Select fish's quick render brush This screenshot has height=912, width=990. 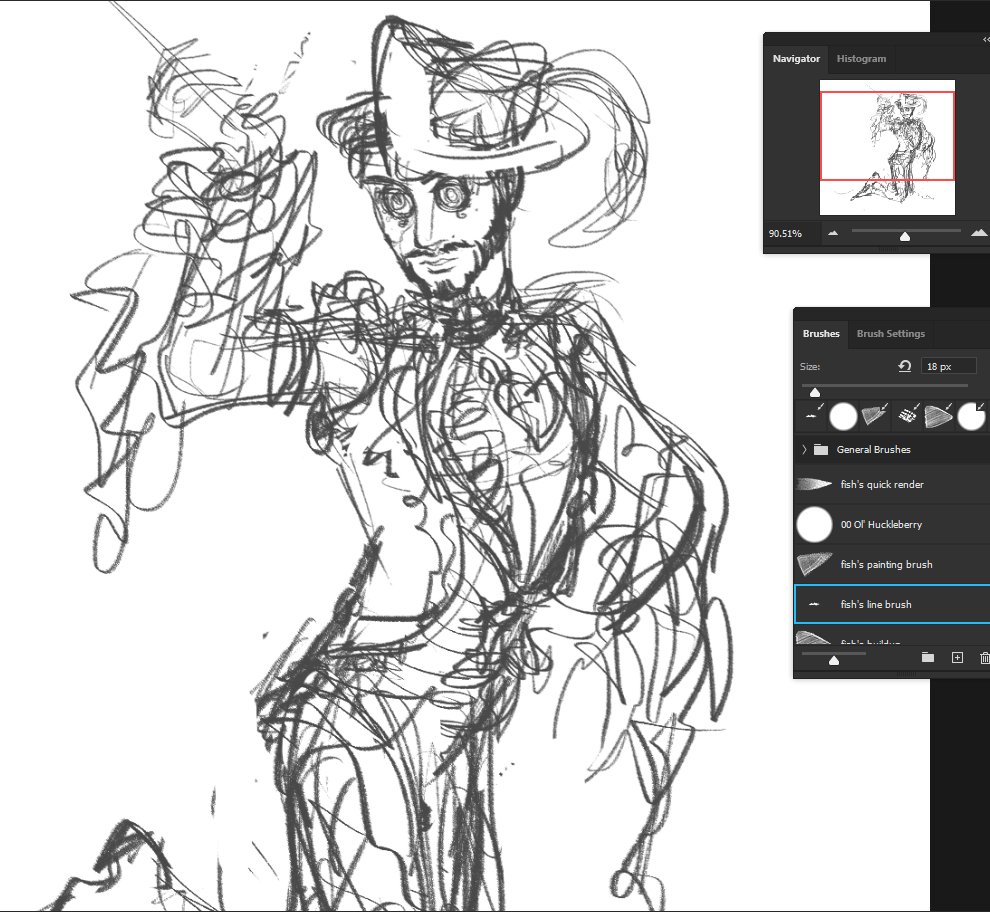pyautogui.click(x=892, y=484)
